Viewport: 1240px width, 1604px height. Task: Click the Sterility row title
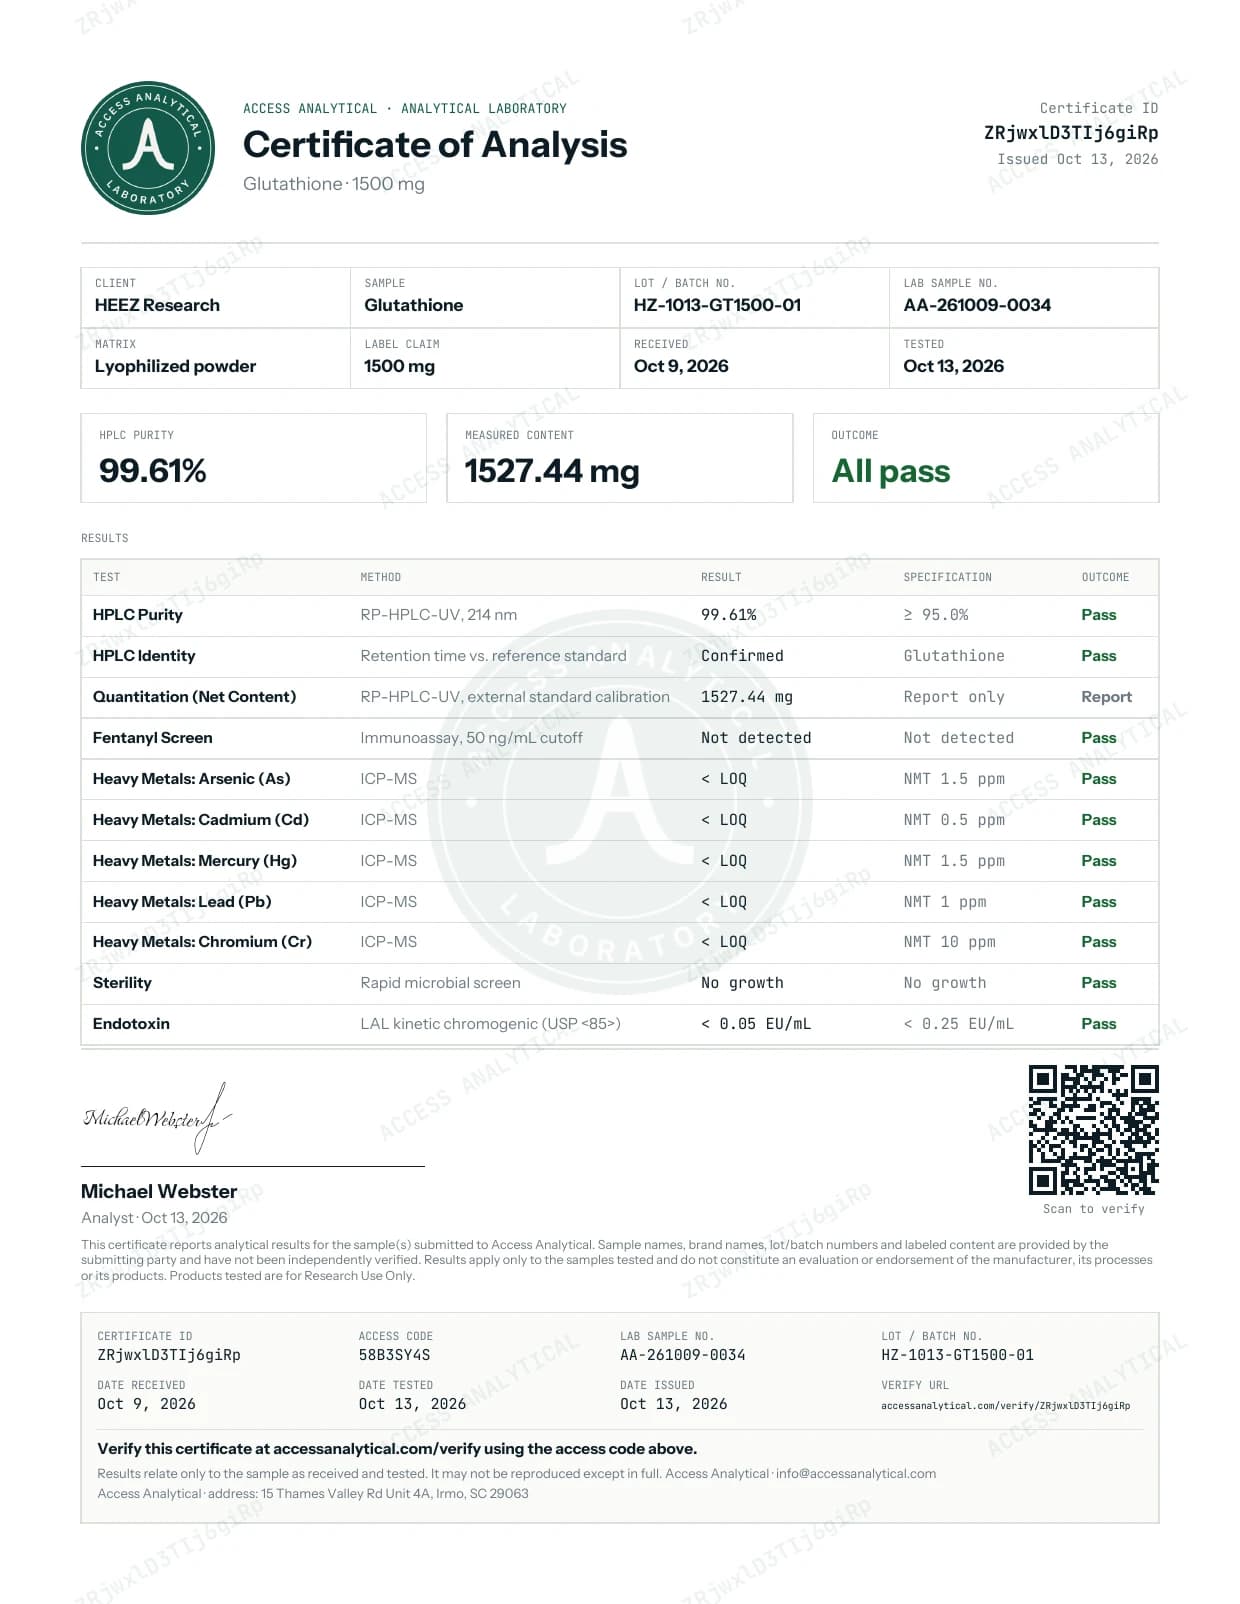(122, 983)
